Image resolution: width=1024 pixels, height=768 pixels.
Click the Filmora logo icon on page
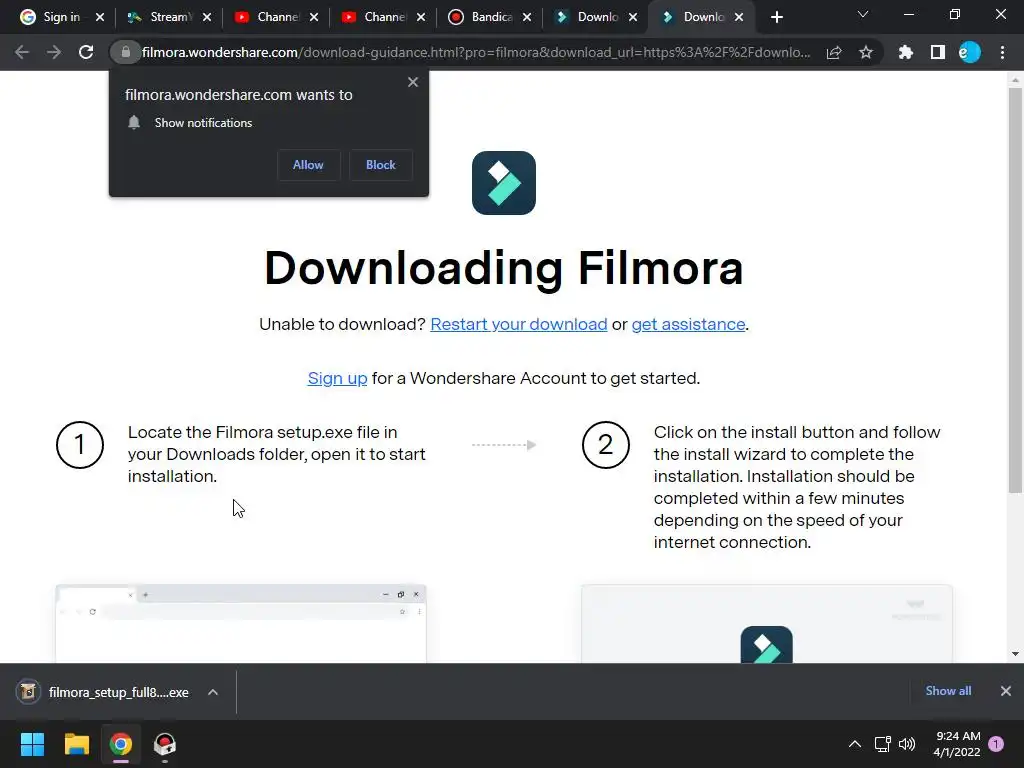[504, 183]
